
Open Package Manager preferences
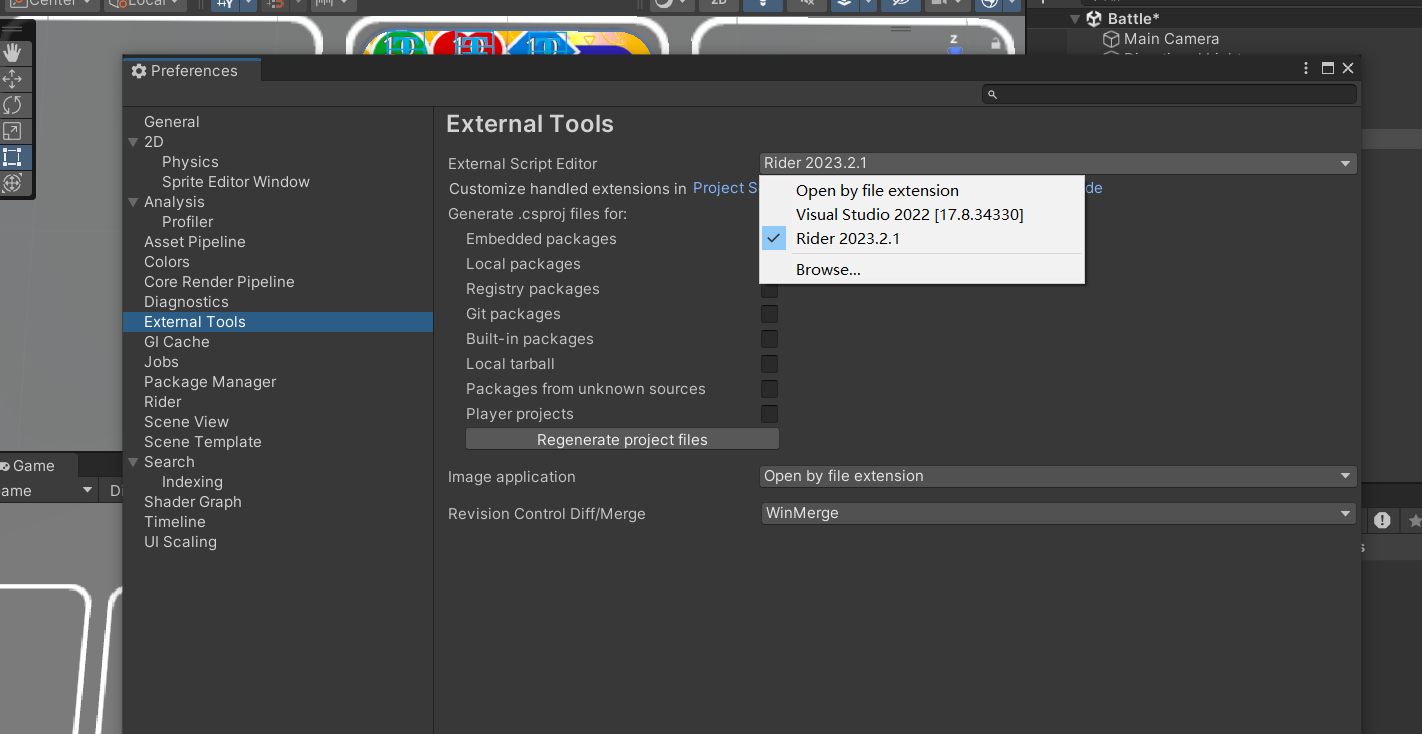point(210,382)
